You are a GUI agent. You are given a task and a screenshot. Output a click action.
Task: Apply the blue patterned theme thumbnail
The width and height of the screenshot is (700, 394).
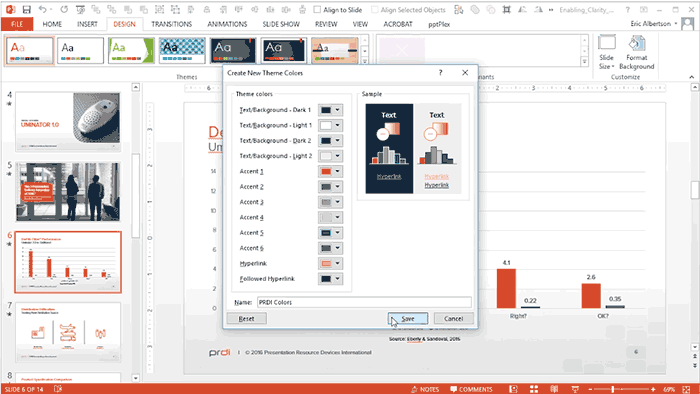[182, 50]
